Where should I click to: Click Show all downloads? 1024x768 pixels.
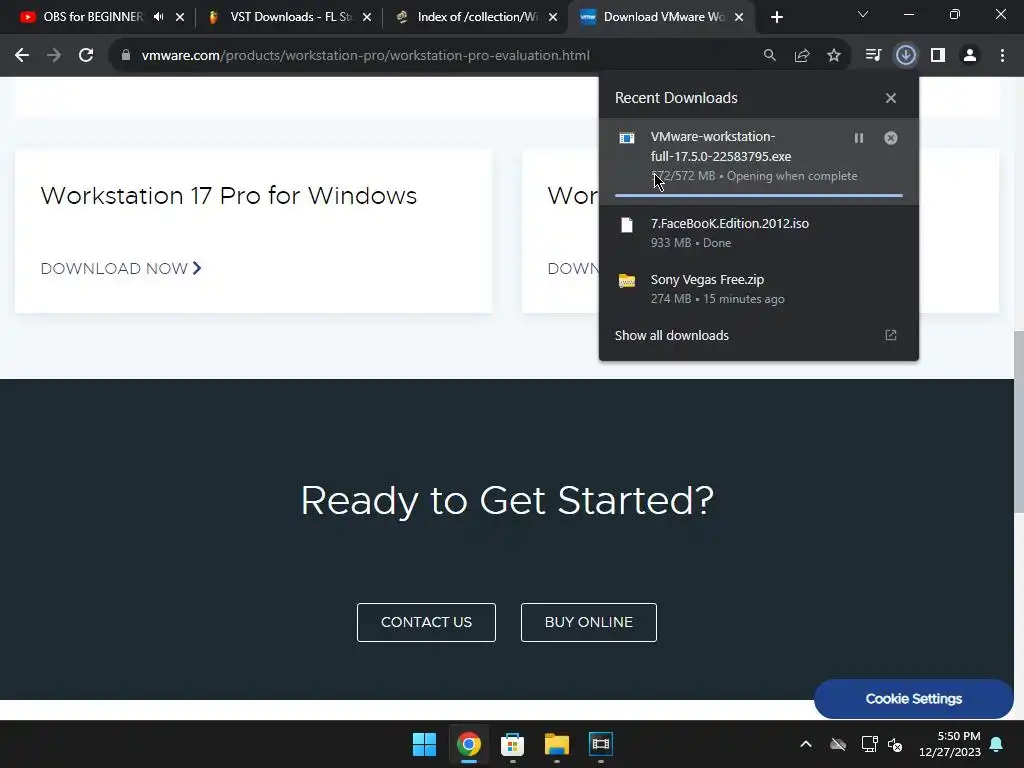click(x=671, y=335)
